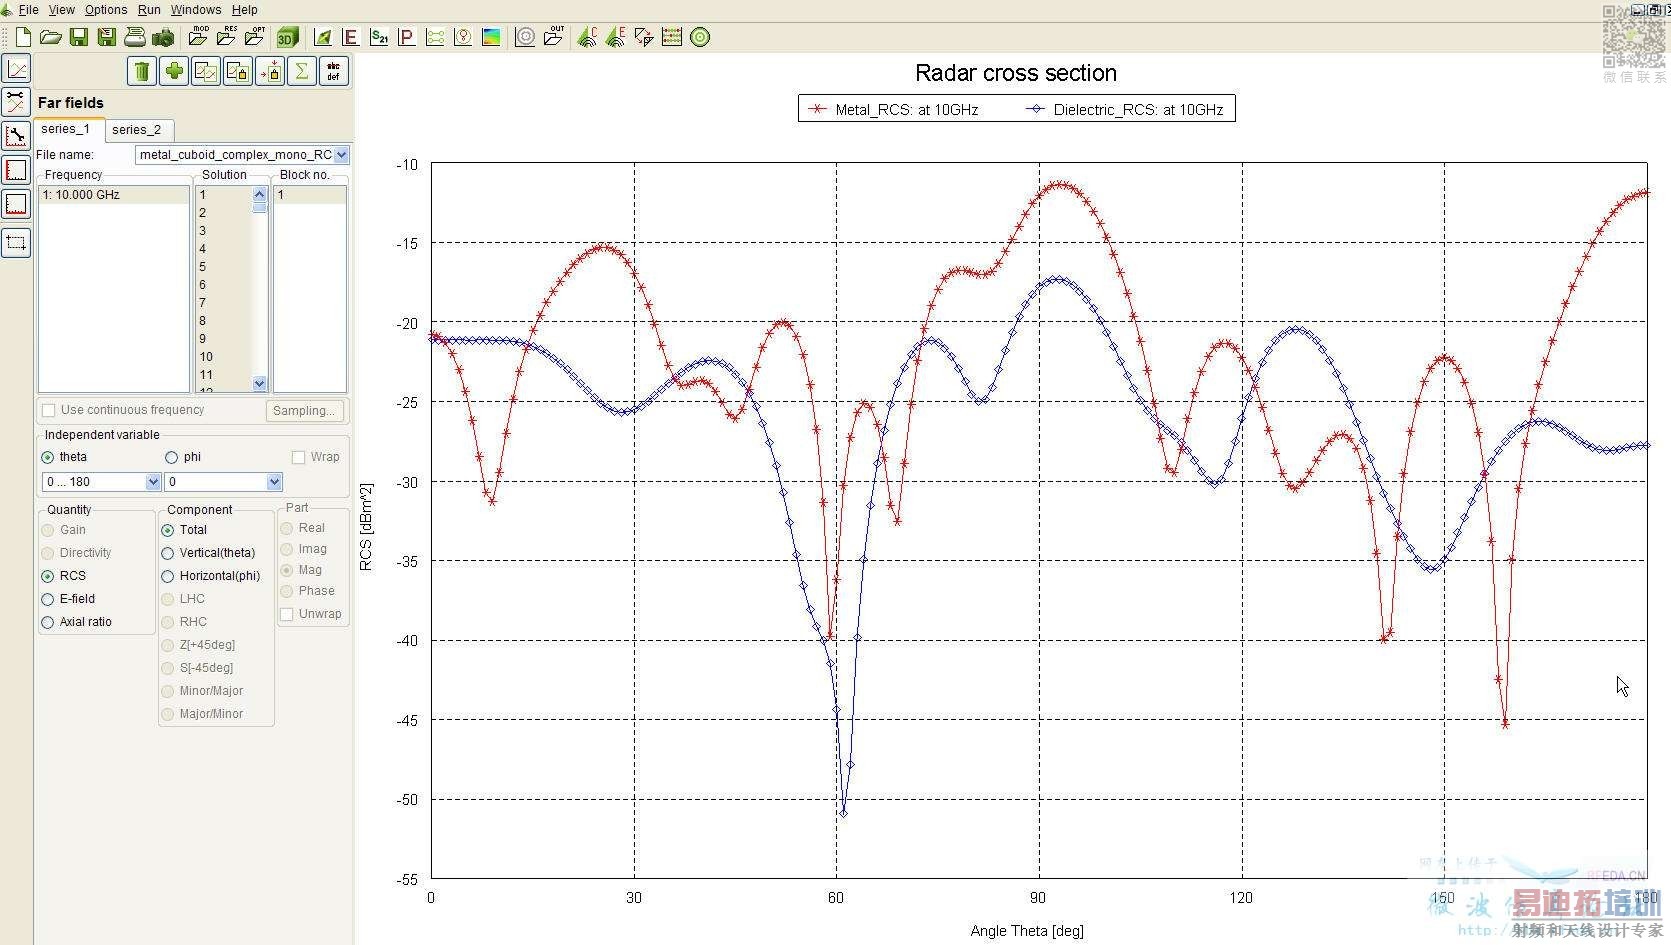This screenshot has height=945, width=1671.
Task: Click the Radar cross section chart title
Action: click(1016, 73)
